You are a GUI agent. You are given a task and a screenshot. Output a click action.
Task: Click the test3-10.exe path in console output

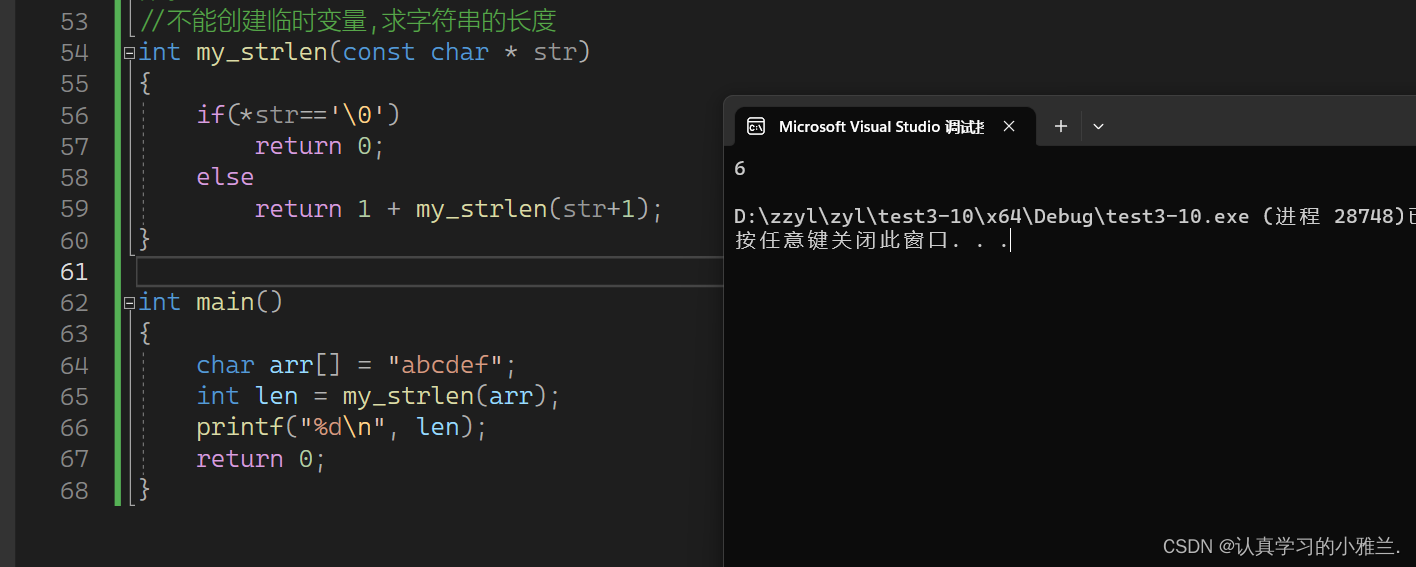[x=991, y=217]
